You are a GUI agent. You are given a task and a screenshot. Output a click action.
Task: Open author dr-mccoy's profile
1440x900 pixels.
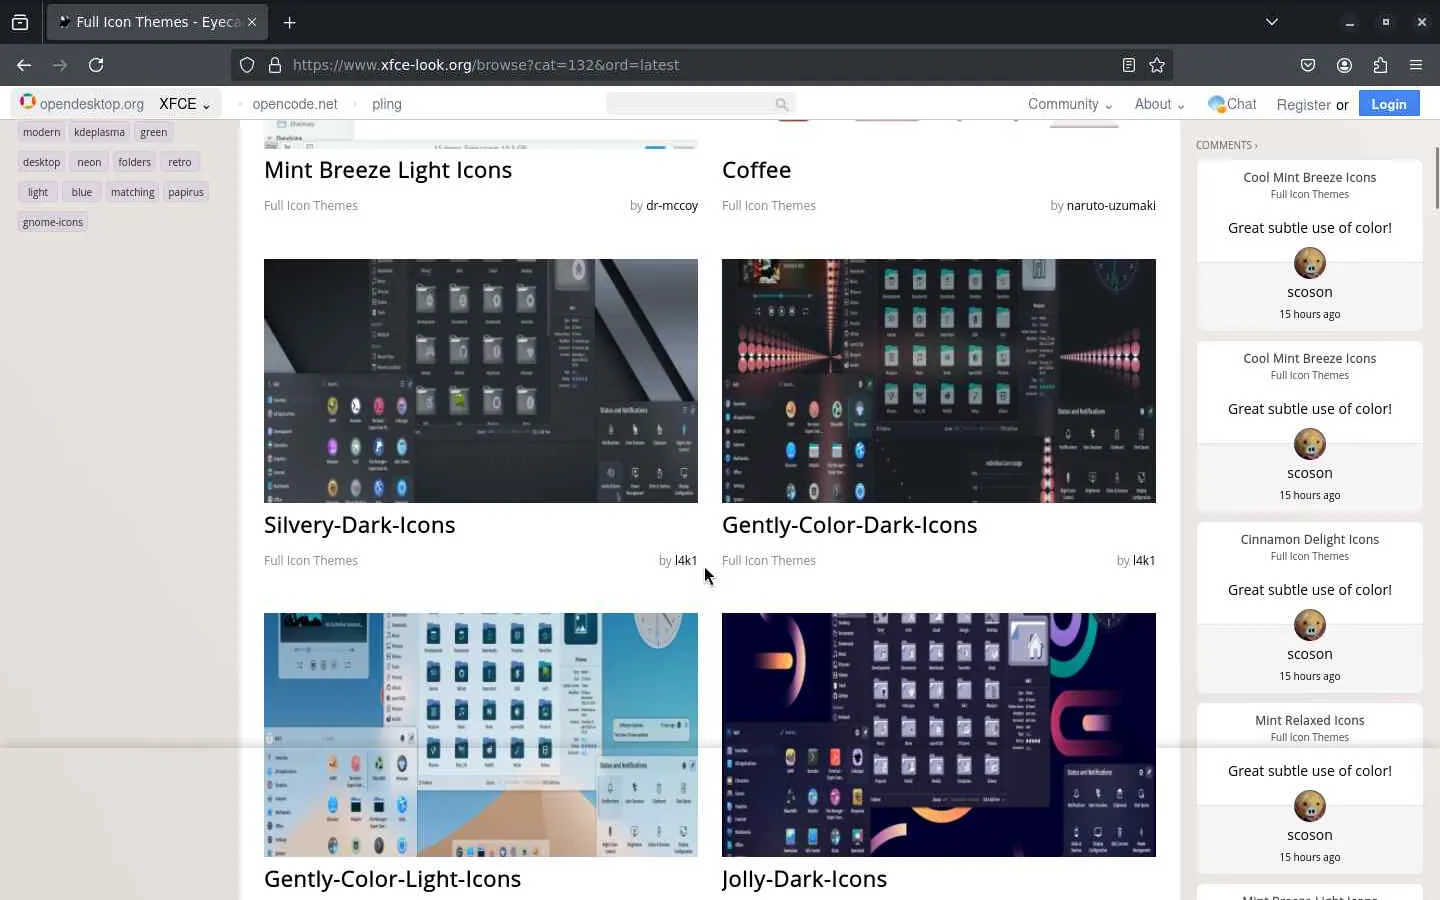point(672,206)
